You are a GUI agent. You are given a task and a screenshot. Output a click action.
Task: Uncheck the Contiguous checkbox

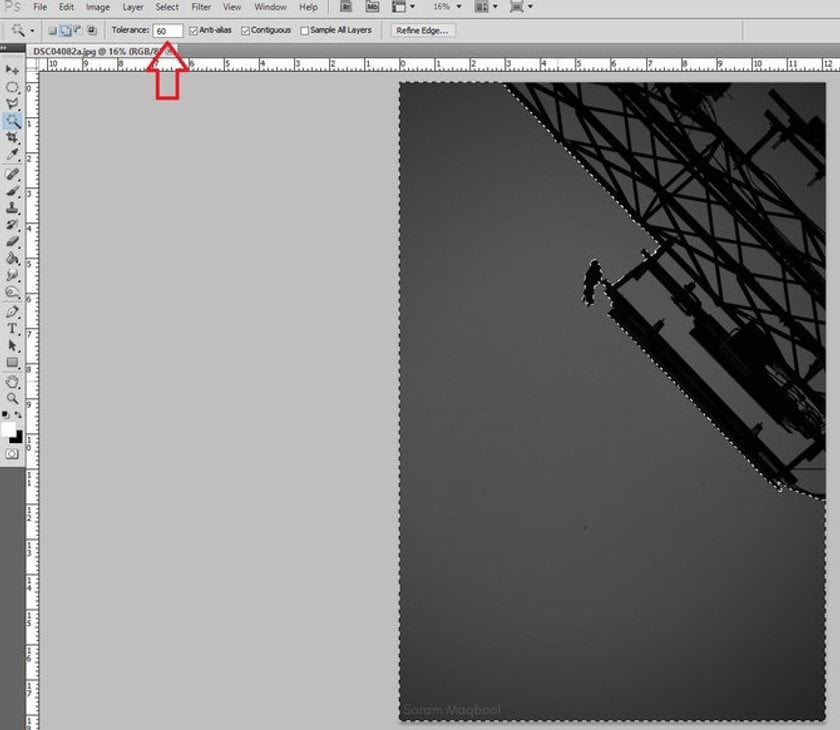click(x=245, y=31)
